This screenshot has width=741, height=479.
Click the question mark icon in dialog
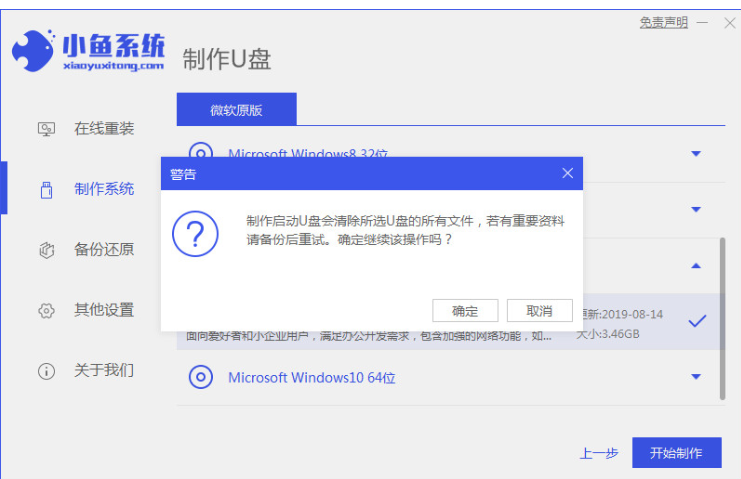[x=195, y=233]
